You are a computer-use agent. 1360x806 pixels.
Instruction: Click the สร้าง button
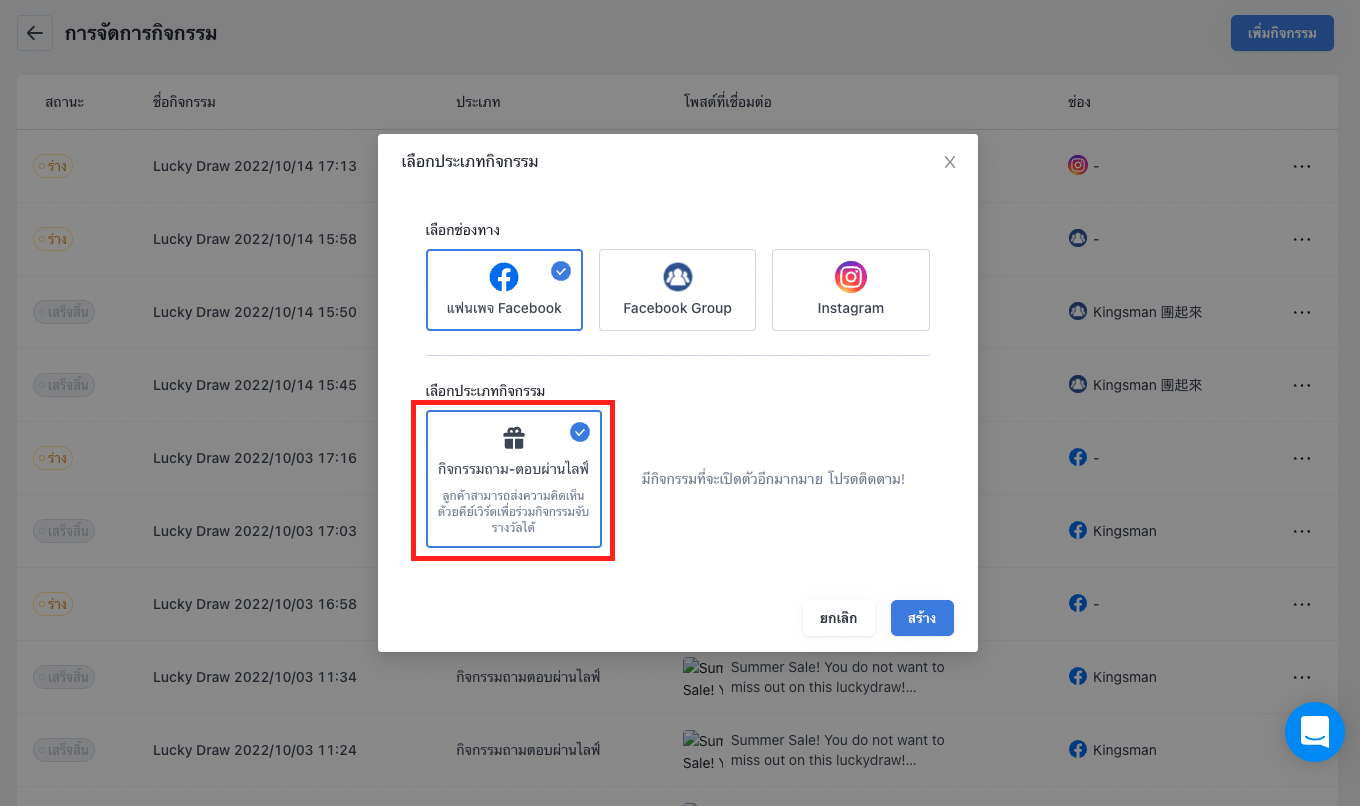922,618
